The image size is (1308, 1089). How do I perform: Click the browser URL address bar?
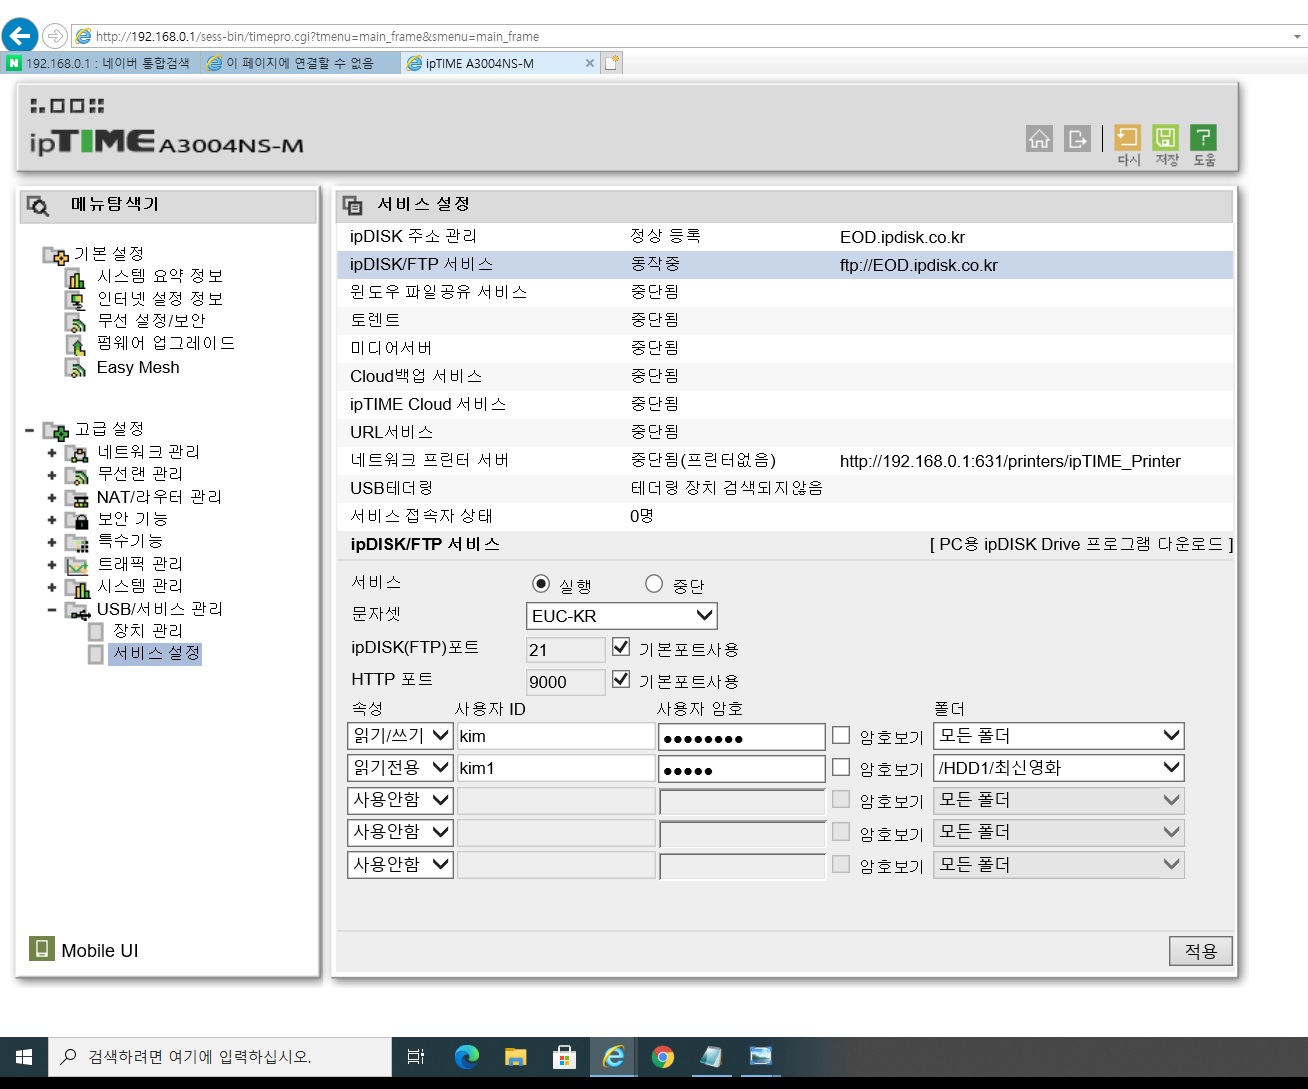[x=680, y=36]
